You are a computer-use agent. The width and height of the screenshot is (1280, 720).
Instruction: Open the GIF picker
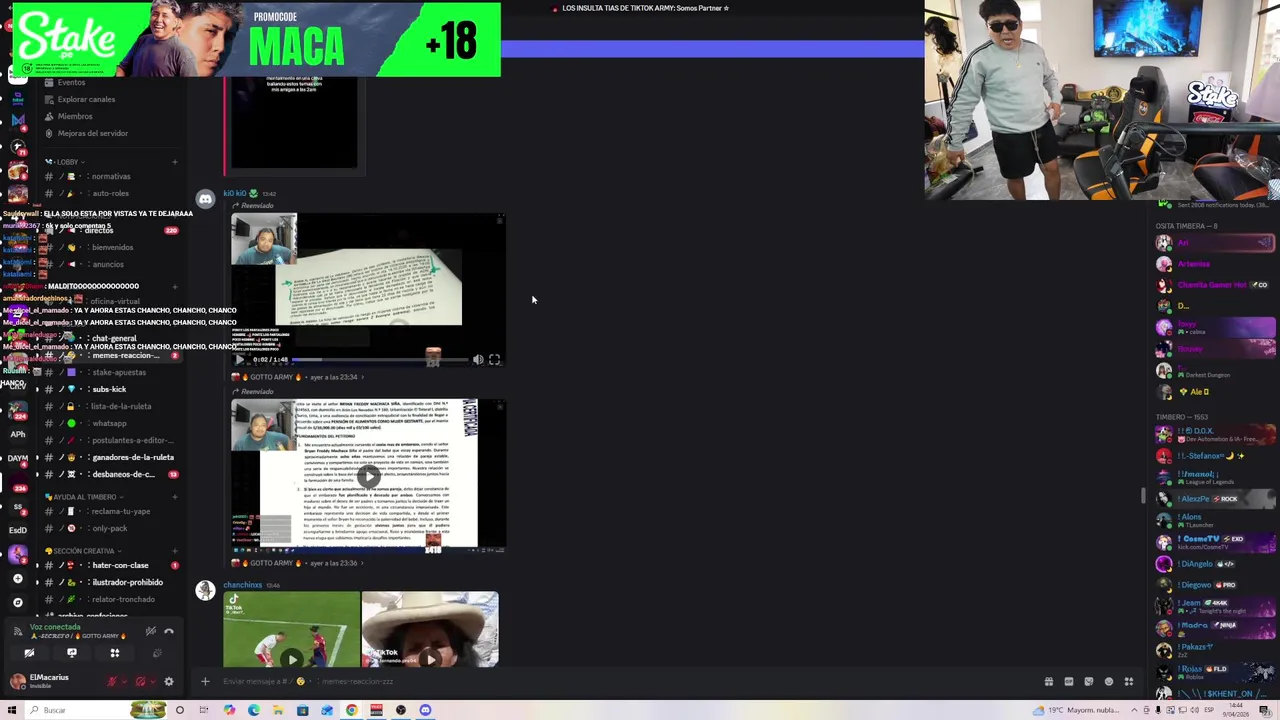point(1069,682)
